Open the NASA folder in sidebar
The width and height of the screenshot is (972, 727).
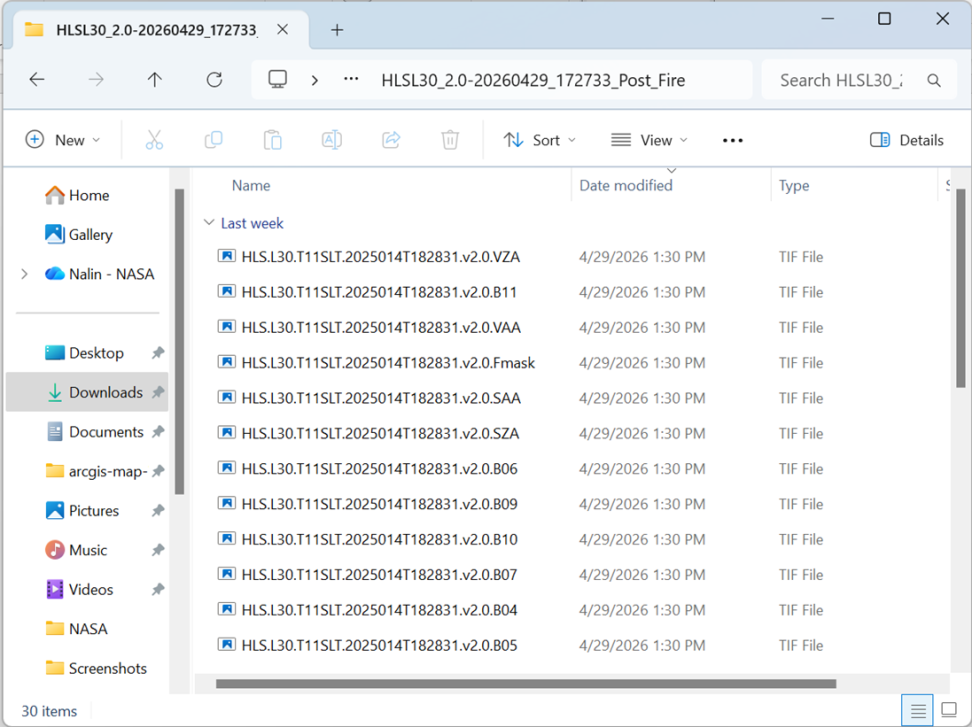tap(77, 628)
